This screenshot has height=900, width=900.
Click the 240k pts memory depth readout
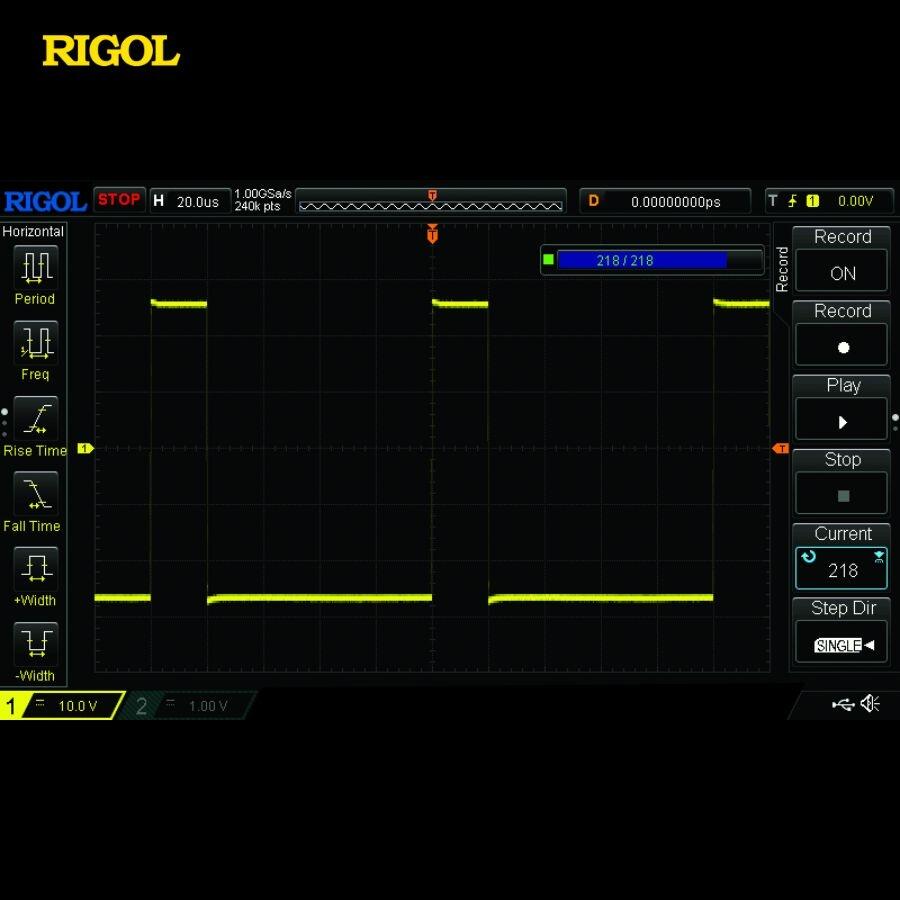click(257, 207)
